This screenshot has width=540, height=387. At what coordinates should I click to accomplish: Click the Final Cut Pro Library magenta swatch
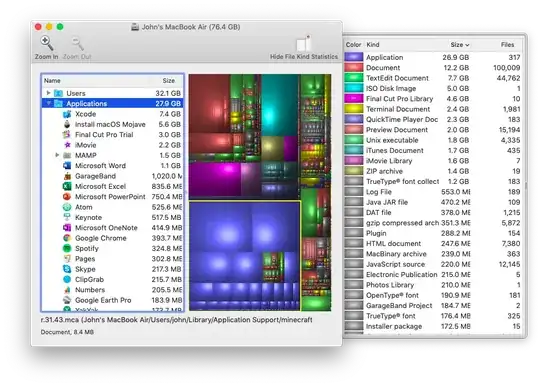[x=354, y=98]
